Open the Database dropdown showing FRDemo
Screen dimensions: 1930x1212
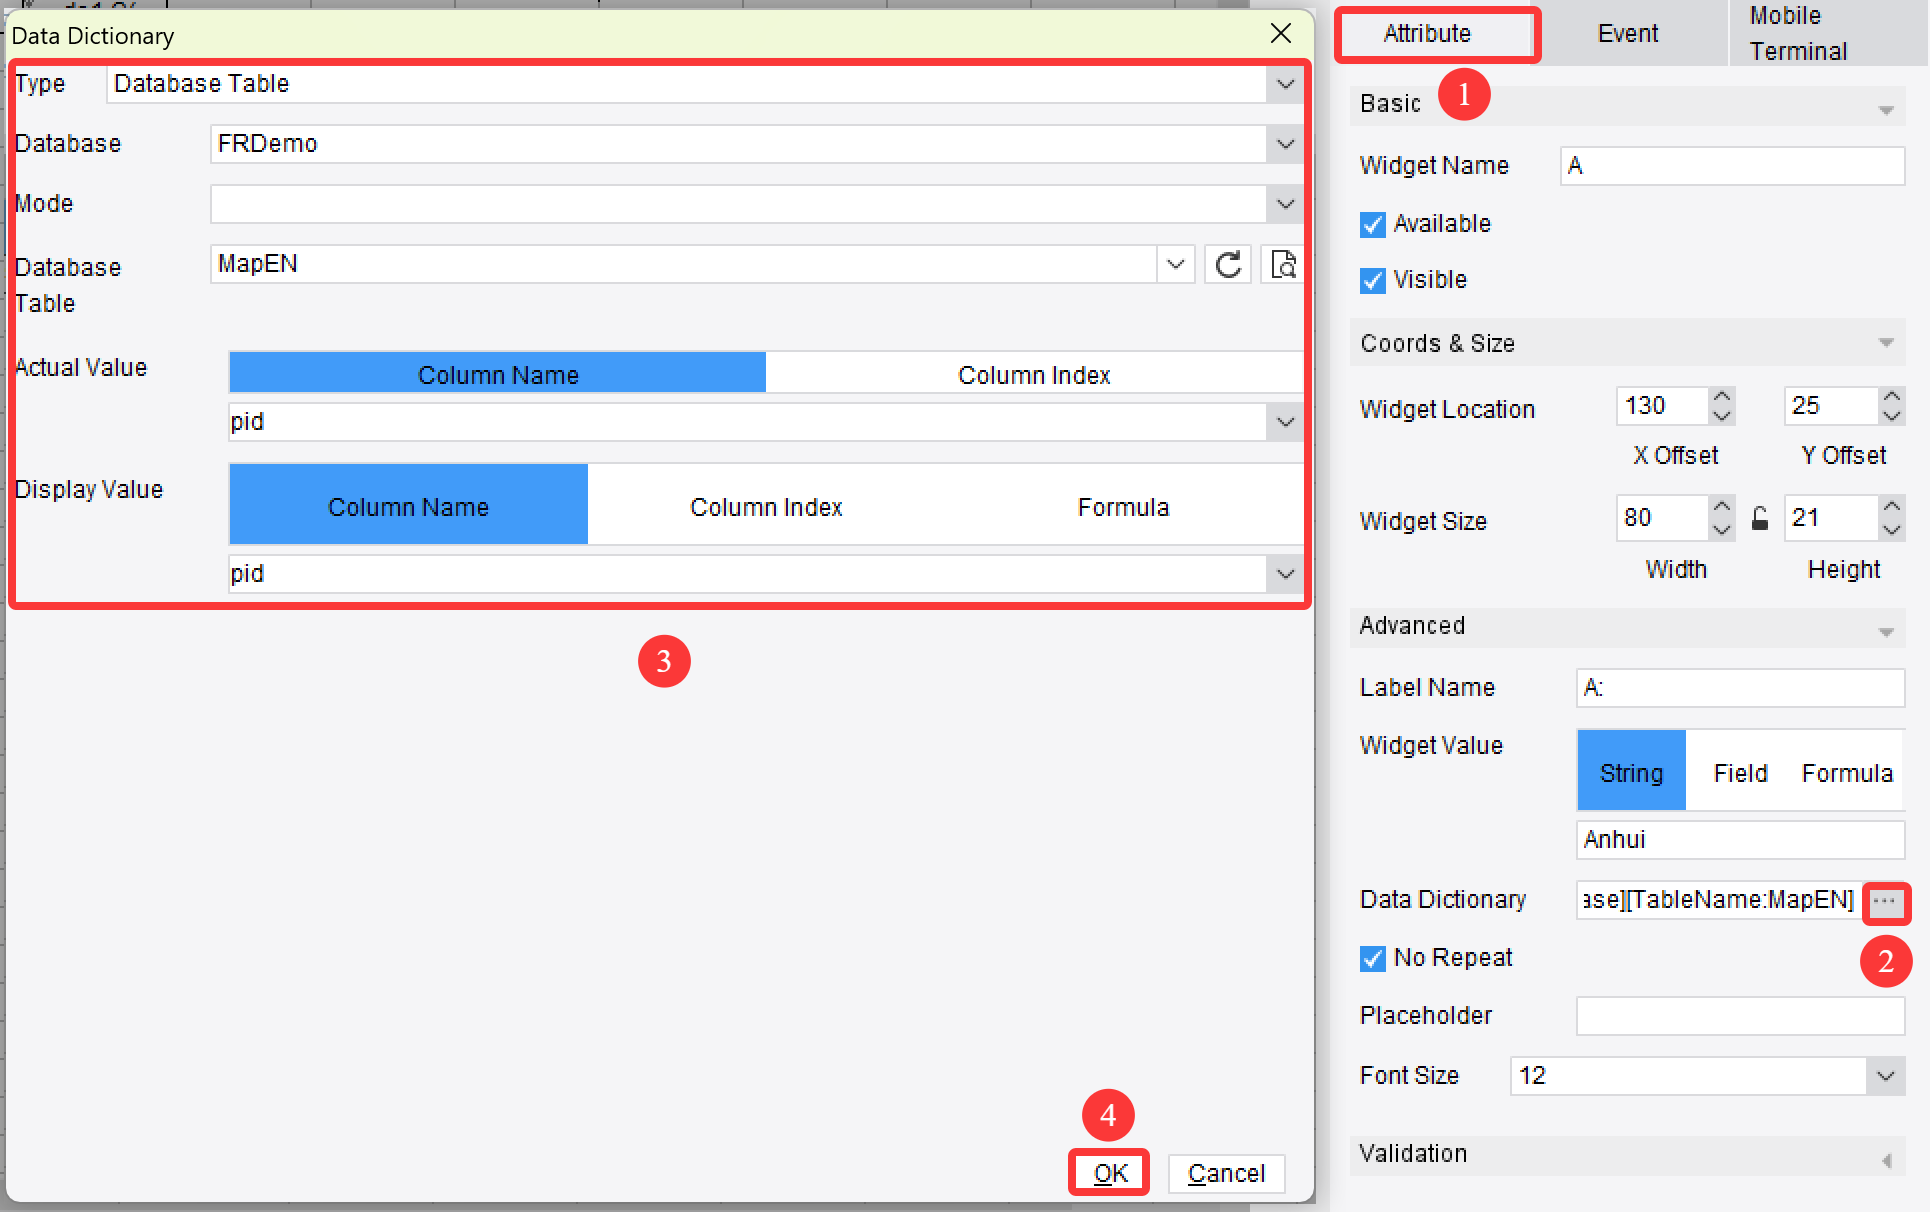click(1284, 144)
